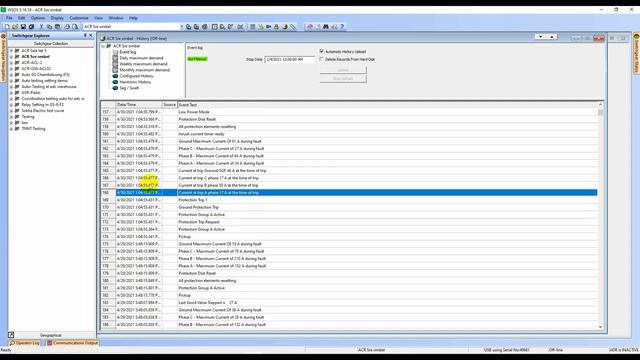Click the Geographical button at panel bottom
Viewport: 640px width, 360px height.
pyautogui.click(x=51, y=335)
